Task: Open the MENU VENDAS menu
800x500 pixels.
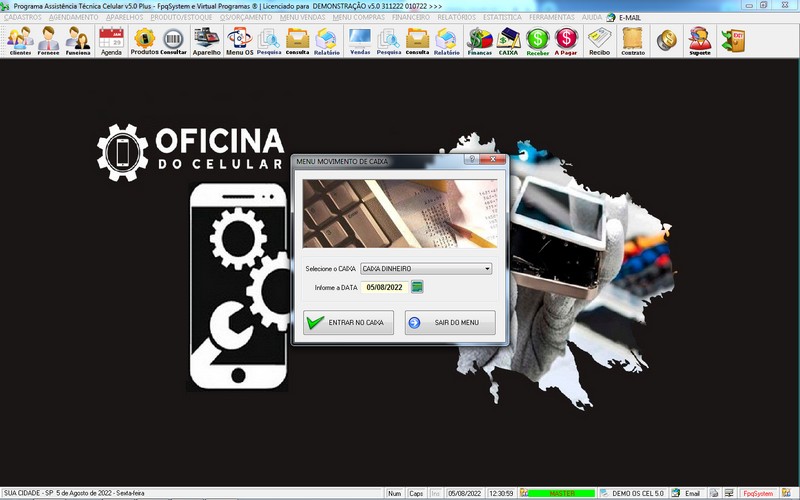Action: pos(303,17)
